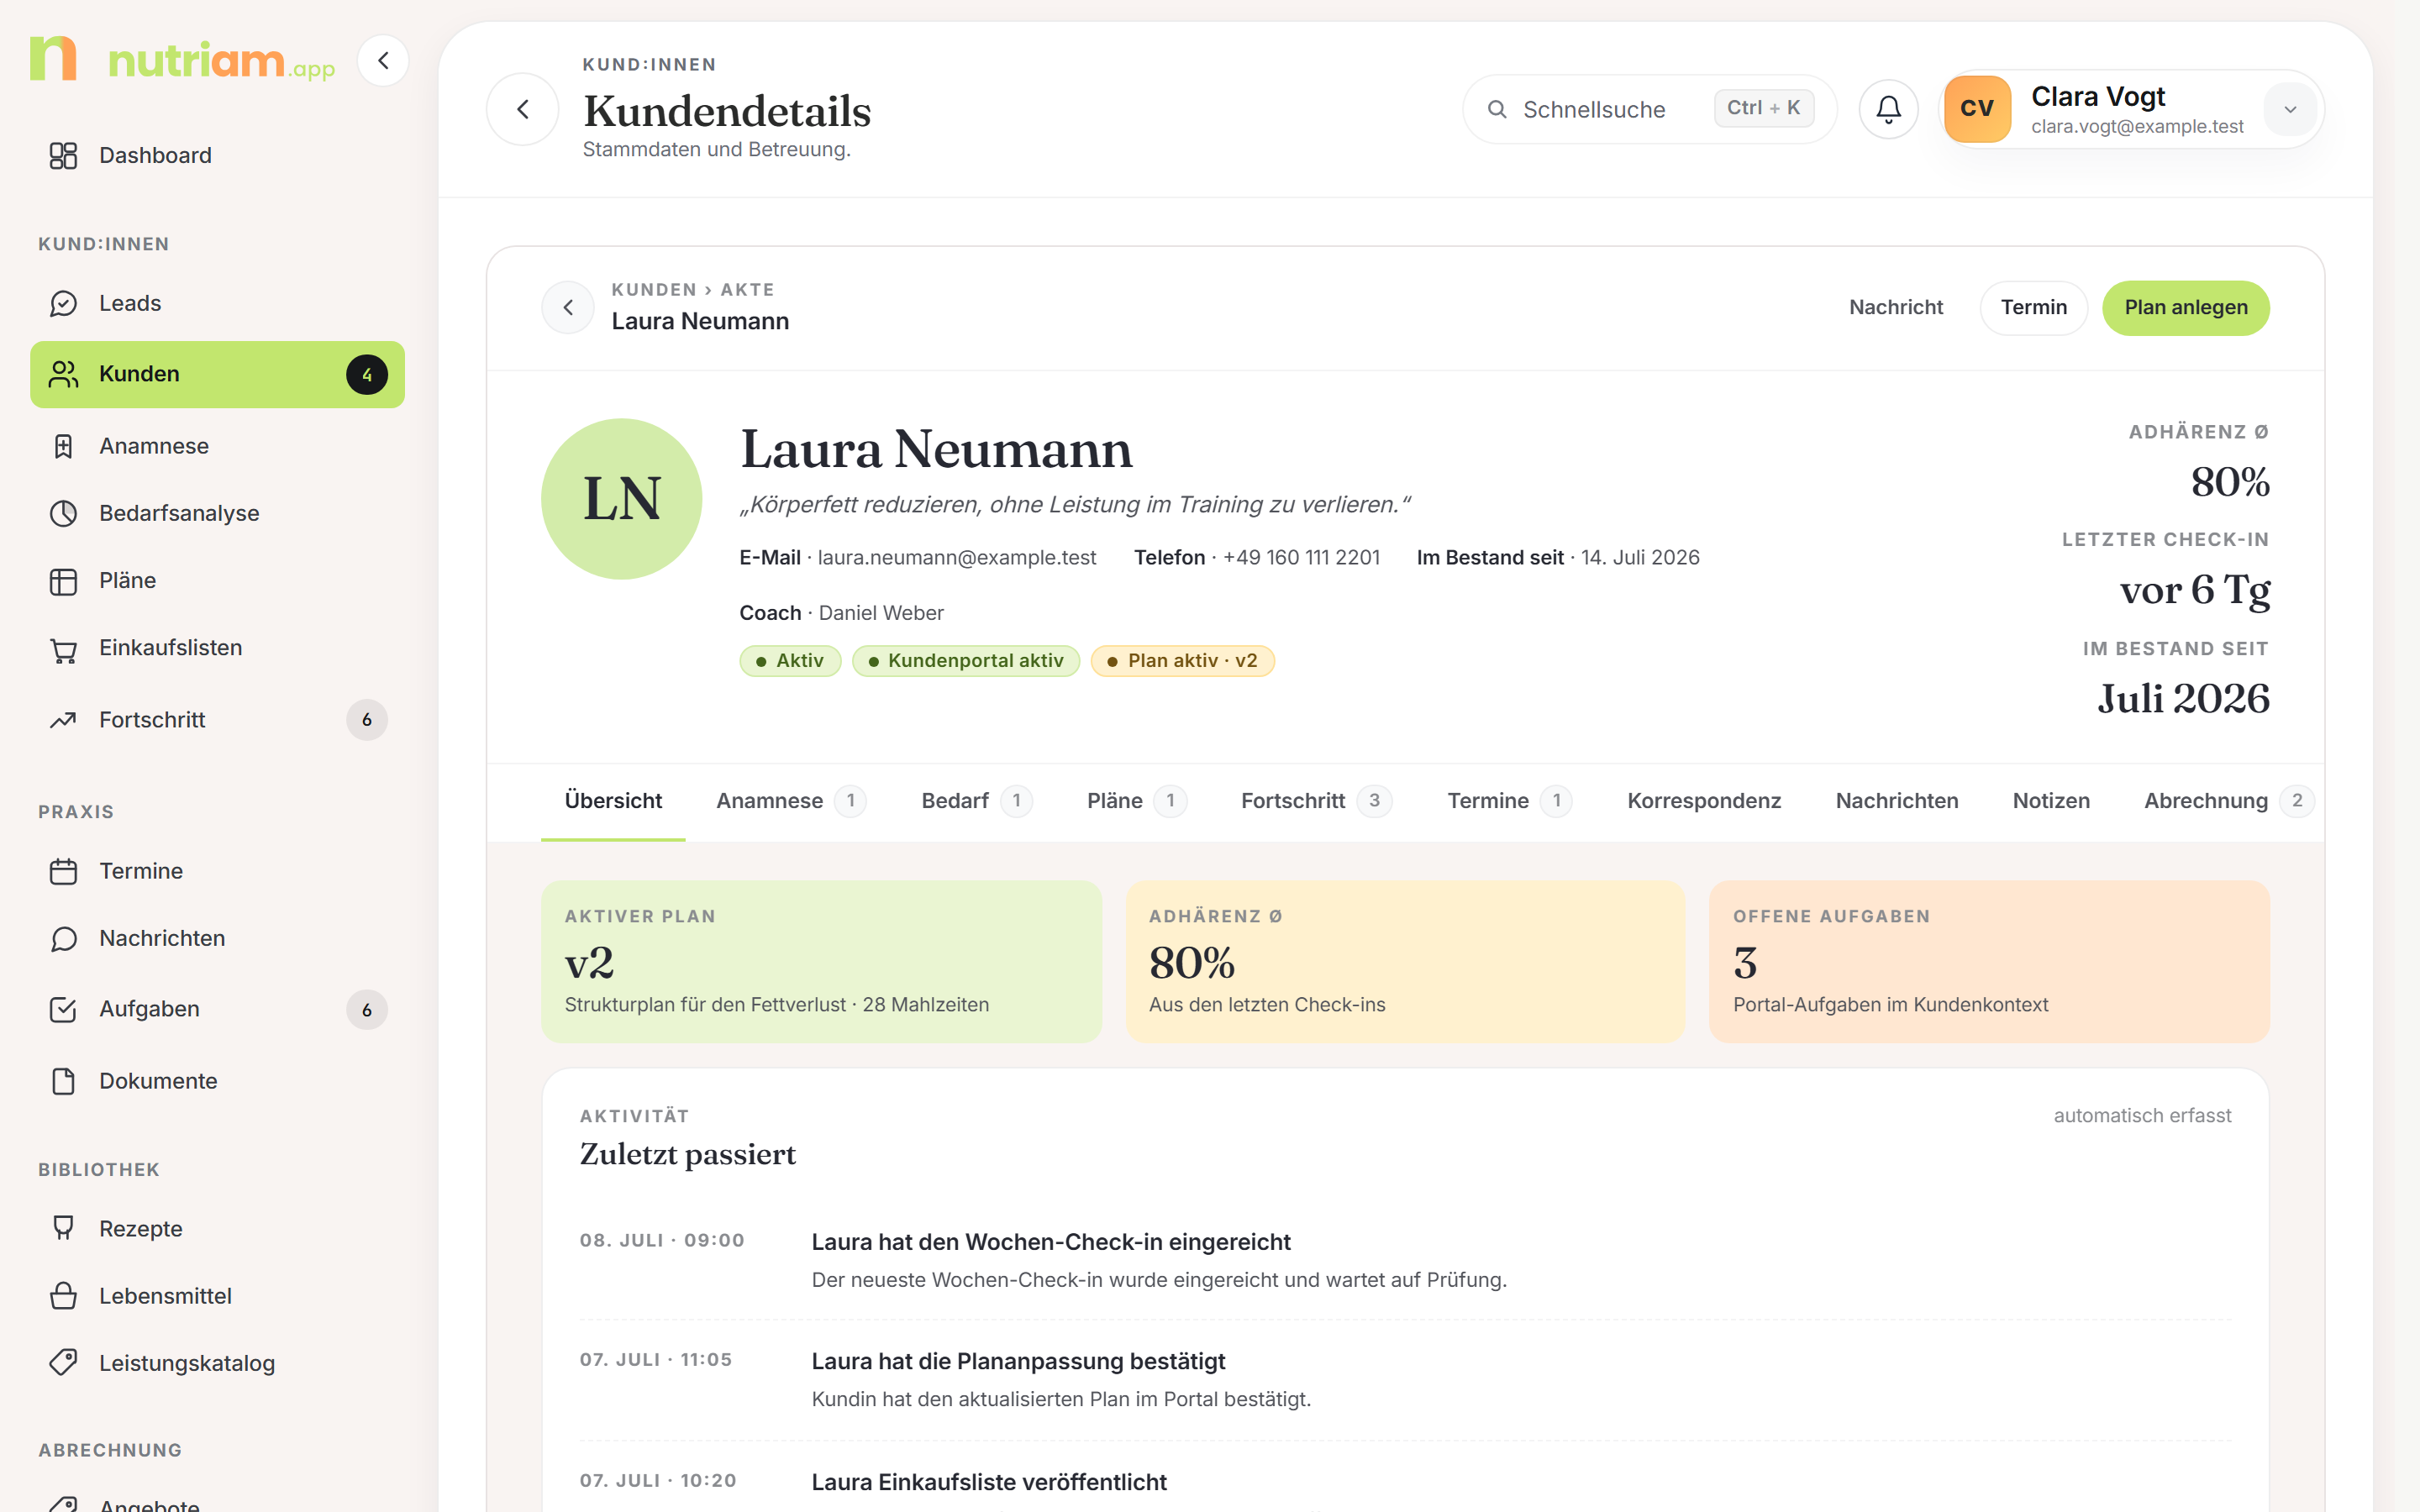Open the notifications bell
This screenshot has height=1512, width=2420.
pyautogui.click(x=1888, y=109)
